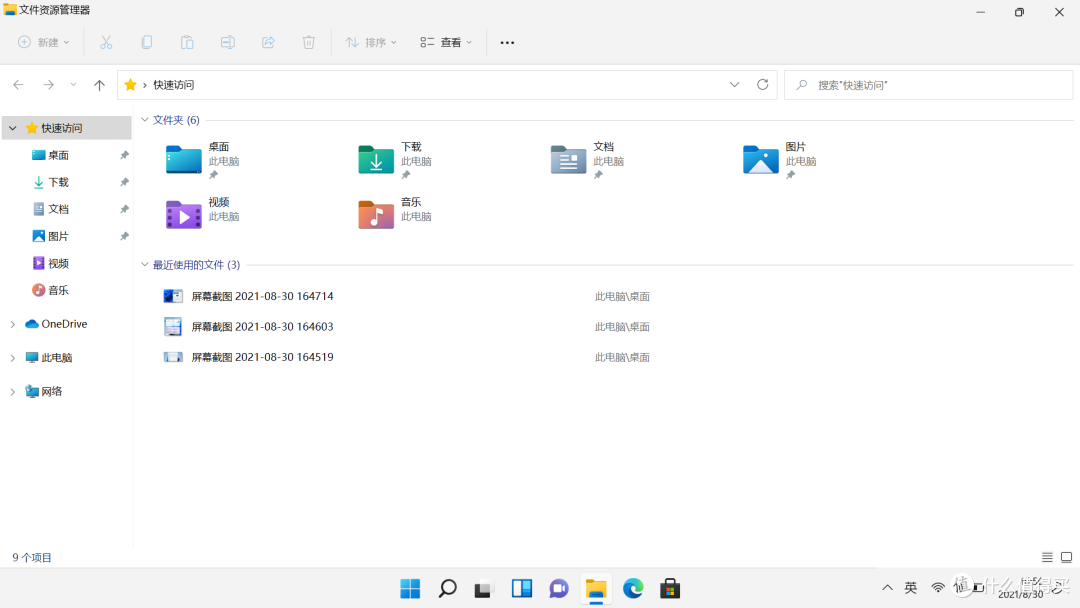Collapse 快速访问 in the navigation pane
Image resolution: width=1080 pixels, height=608 pixels.
click(x=12, y=128)
